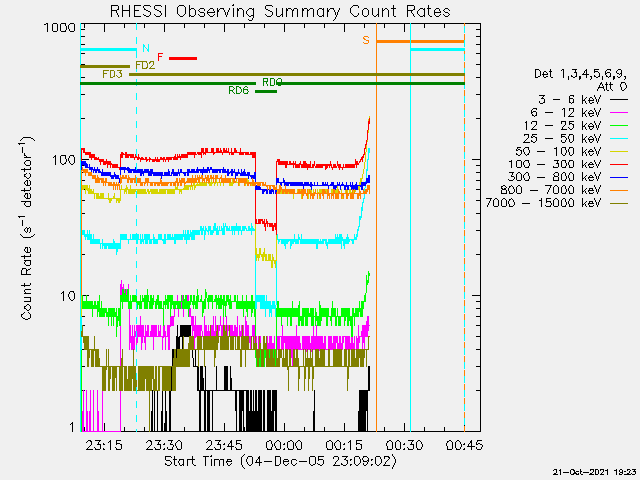Click the '00:45' time axis label
640x480 pixels.
464,445
